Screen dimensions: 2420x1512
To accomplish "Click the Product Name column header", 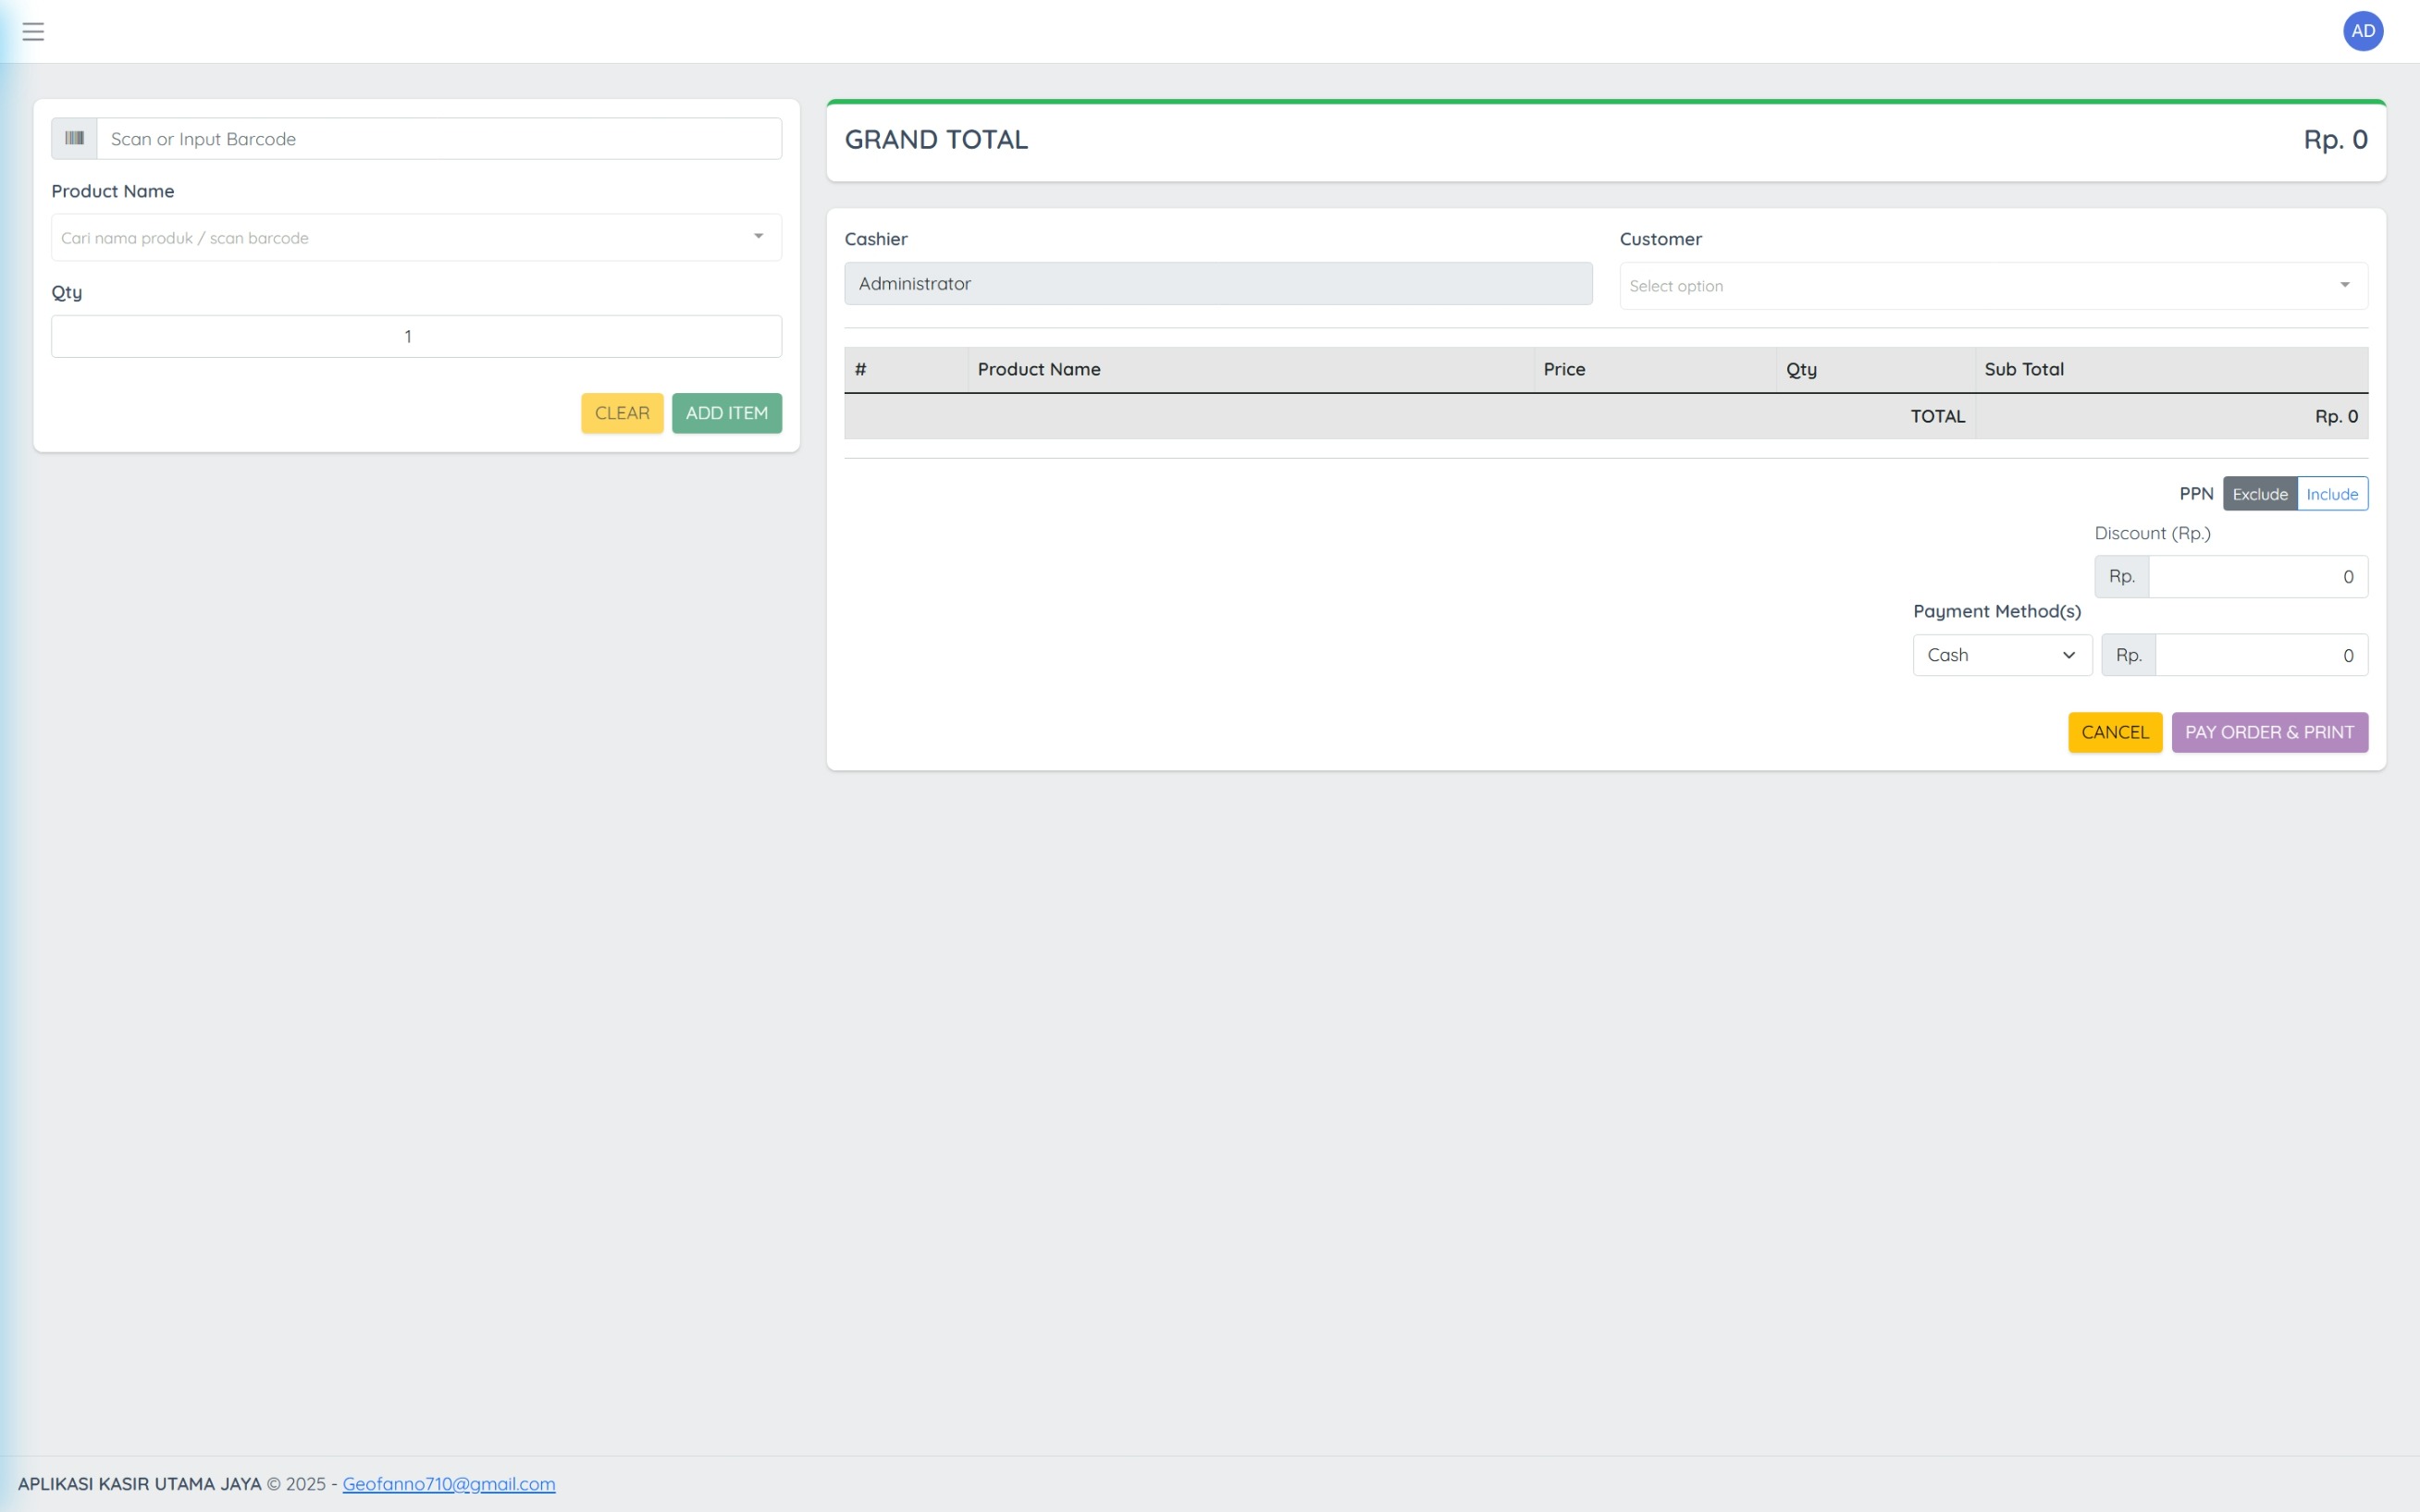I will [1038, 369].
